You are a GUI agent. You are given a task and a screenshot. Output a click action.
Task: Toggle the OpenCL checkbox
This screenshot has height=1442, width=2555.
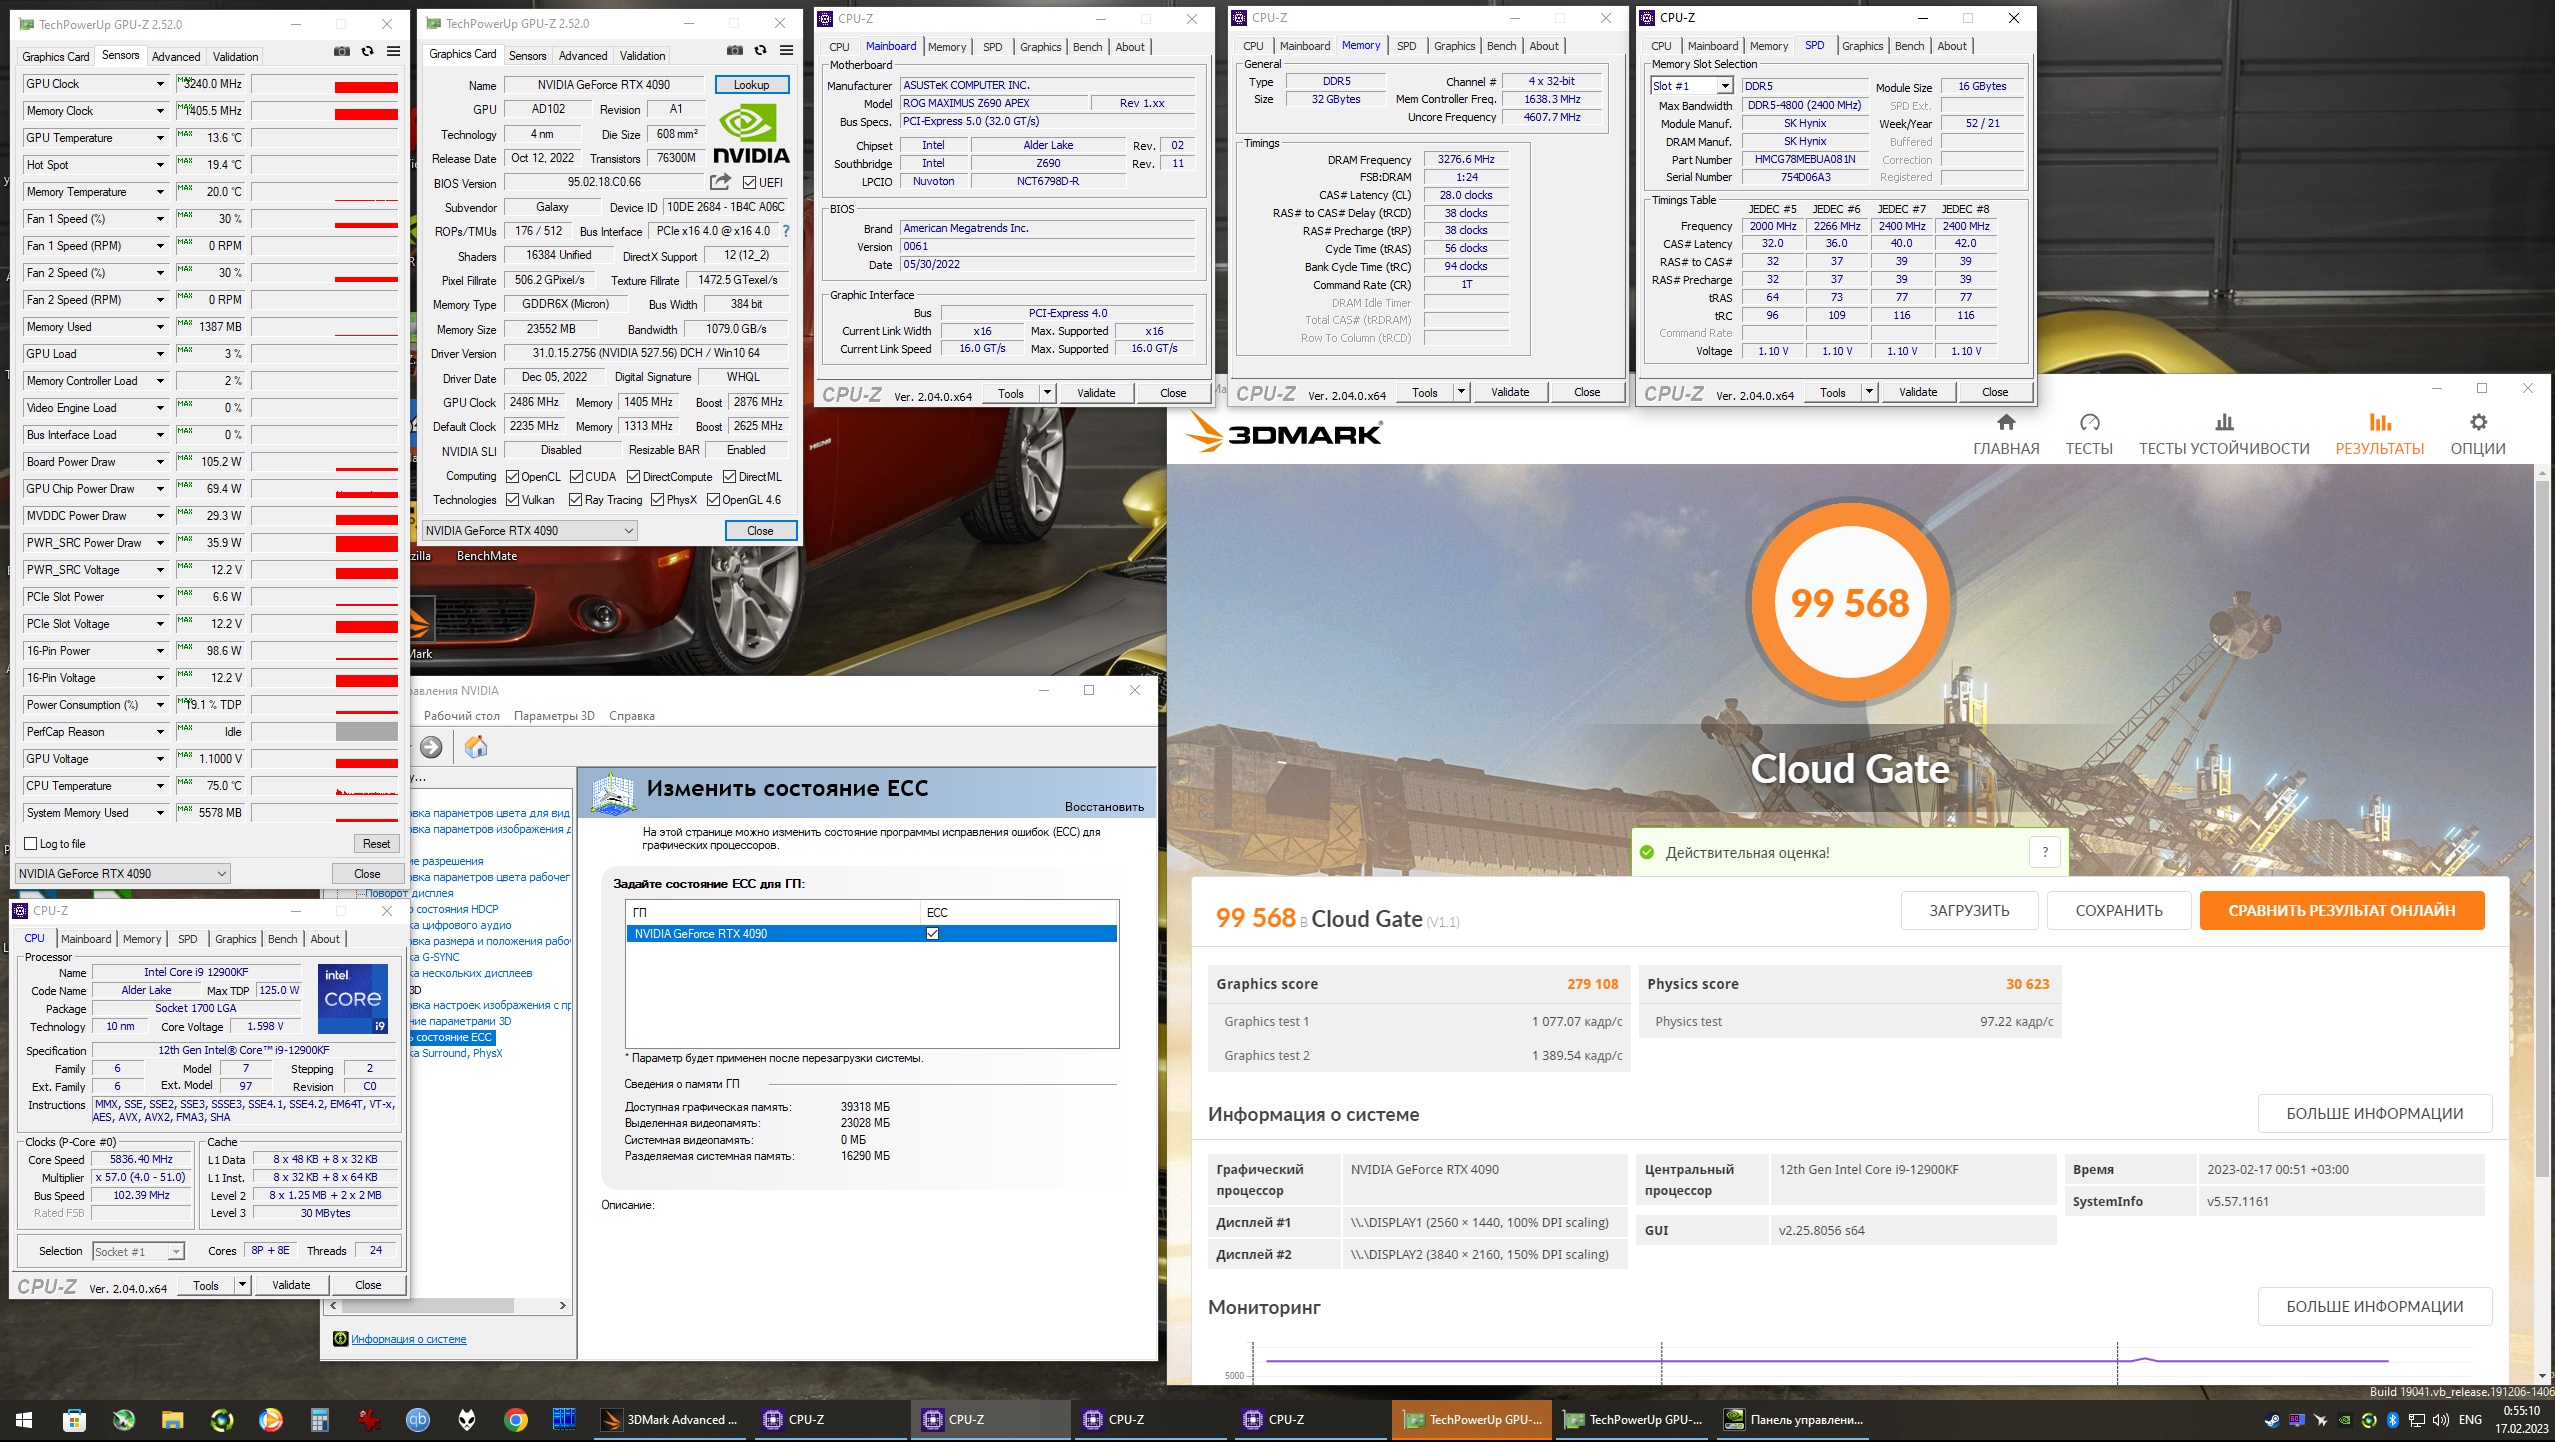click(512, 476)
